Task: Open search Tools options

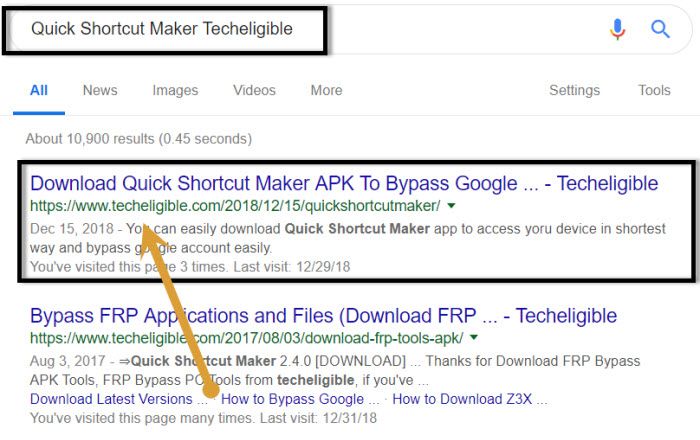Action: coord(654,90)
